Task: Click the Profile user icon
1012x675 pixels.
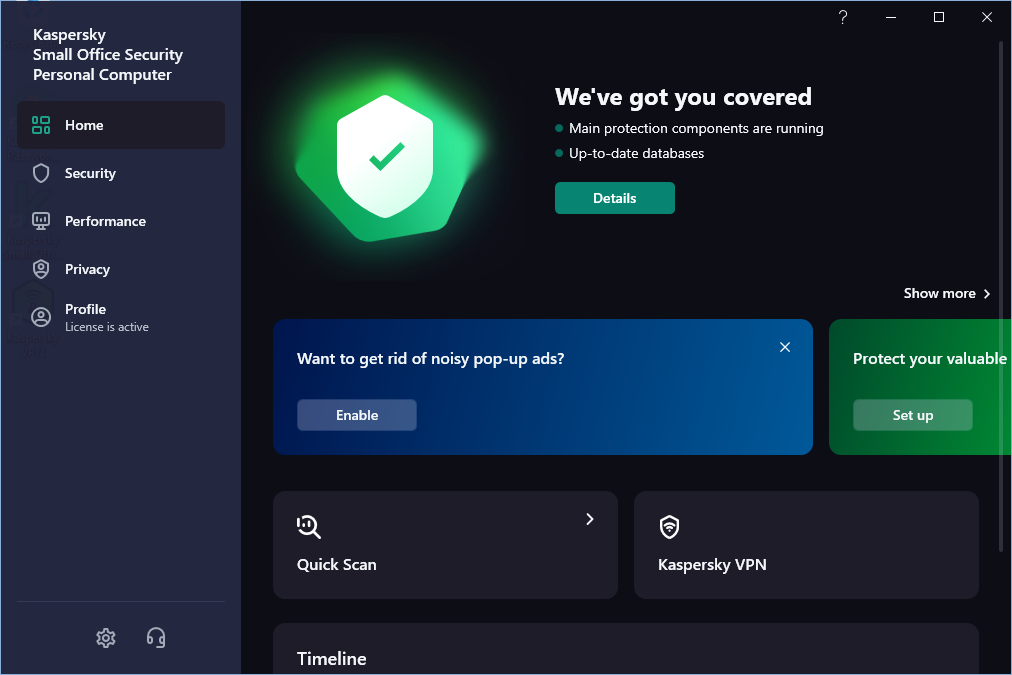Action: (41, 317)
